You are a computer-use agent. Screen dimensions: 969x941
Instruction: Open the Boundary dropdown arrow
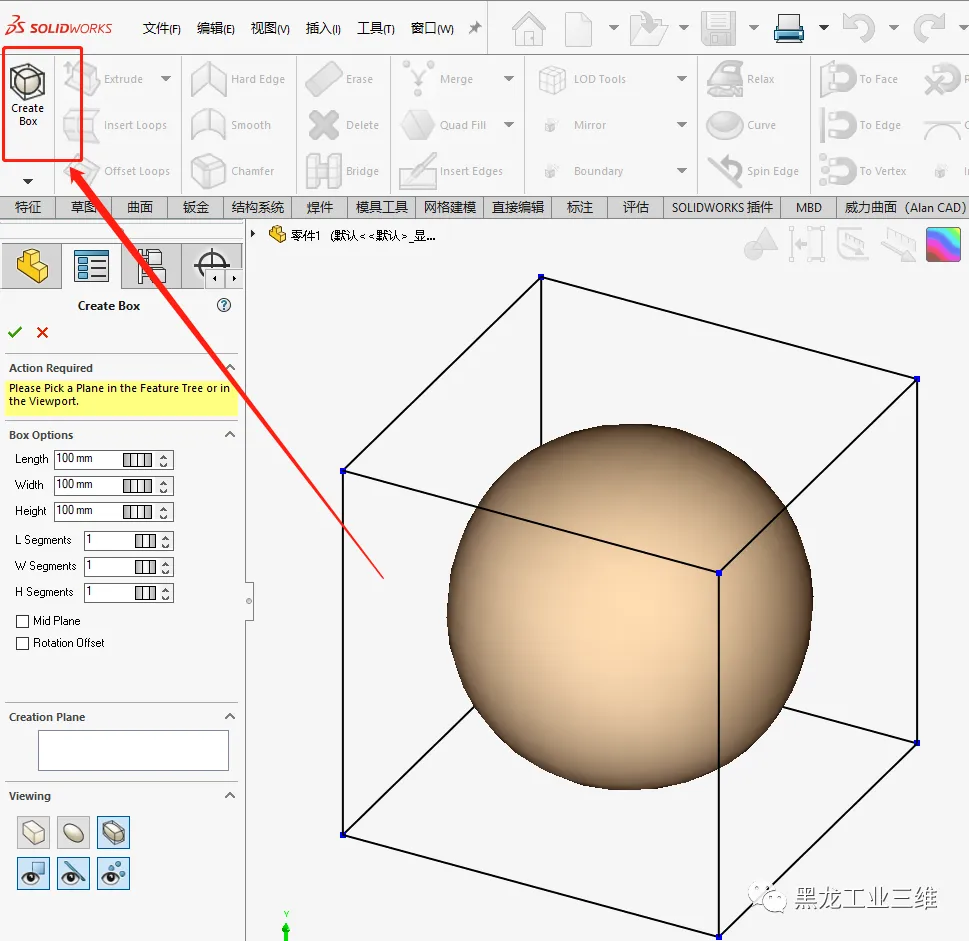682,171
